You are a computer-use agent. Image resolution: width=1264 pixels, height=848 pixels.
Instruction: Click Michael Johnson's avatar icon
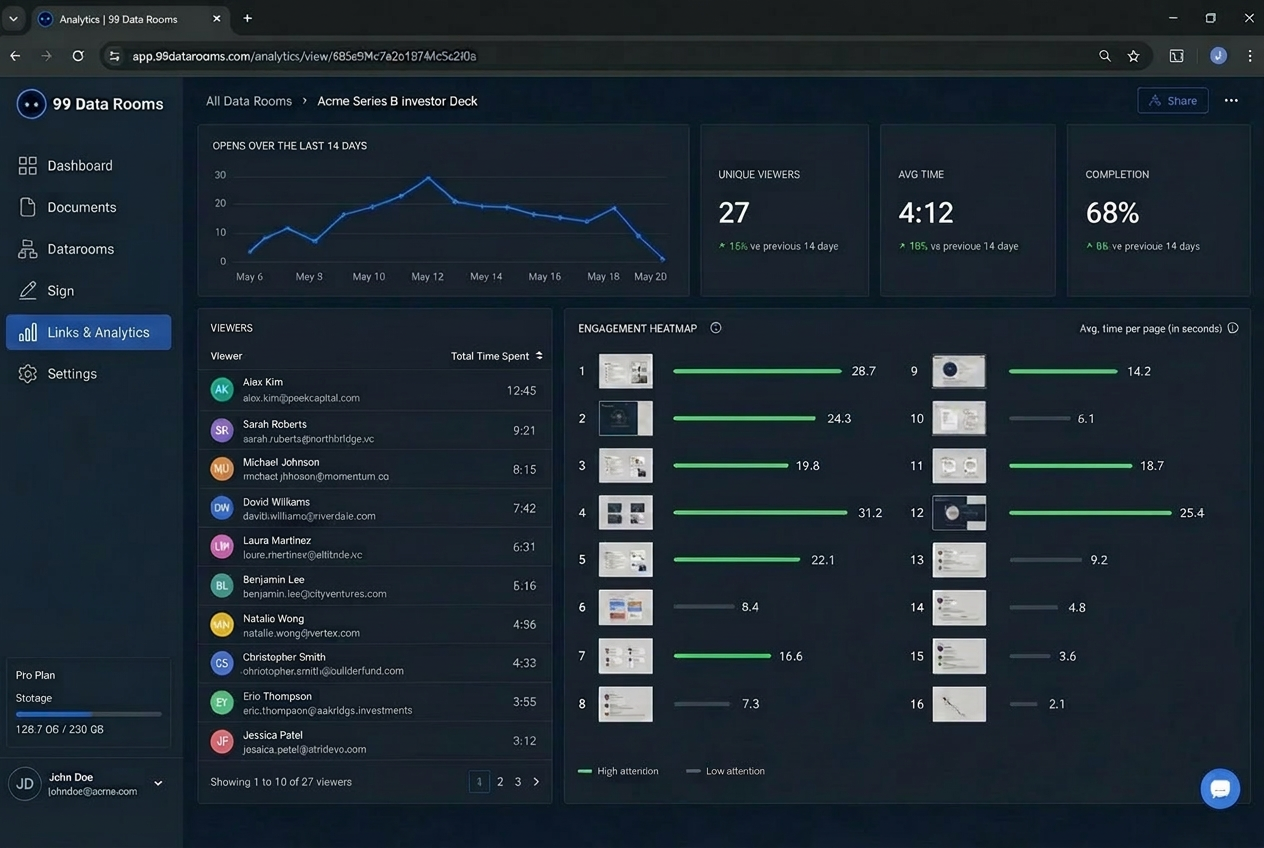coord(222,469)
